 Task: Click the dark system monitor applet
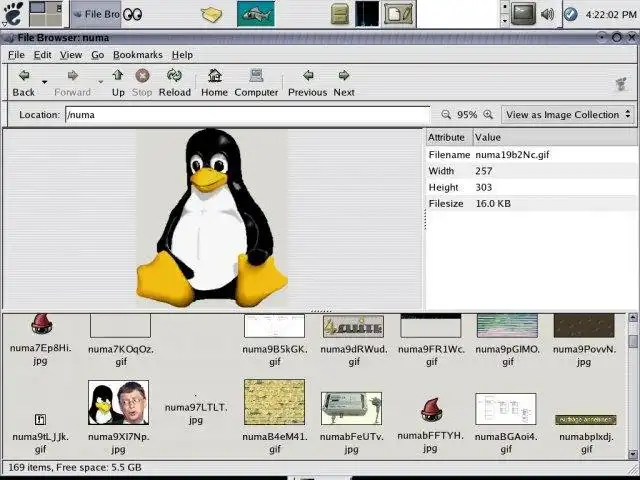pos(367,14)
